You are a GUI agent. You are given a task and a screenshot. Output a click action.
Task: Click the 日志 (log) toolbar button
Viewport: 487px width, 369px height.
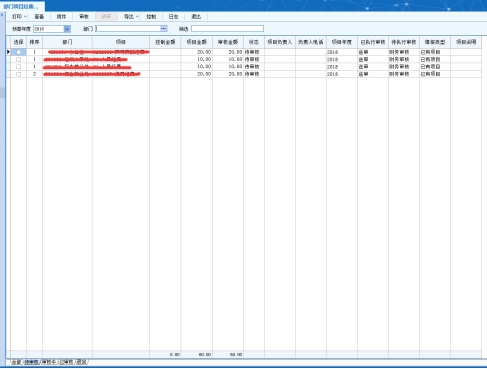173,17
